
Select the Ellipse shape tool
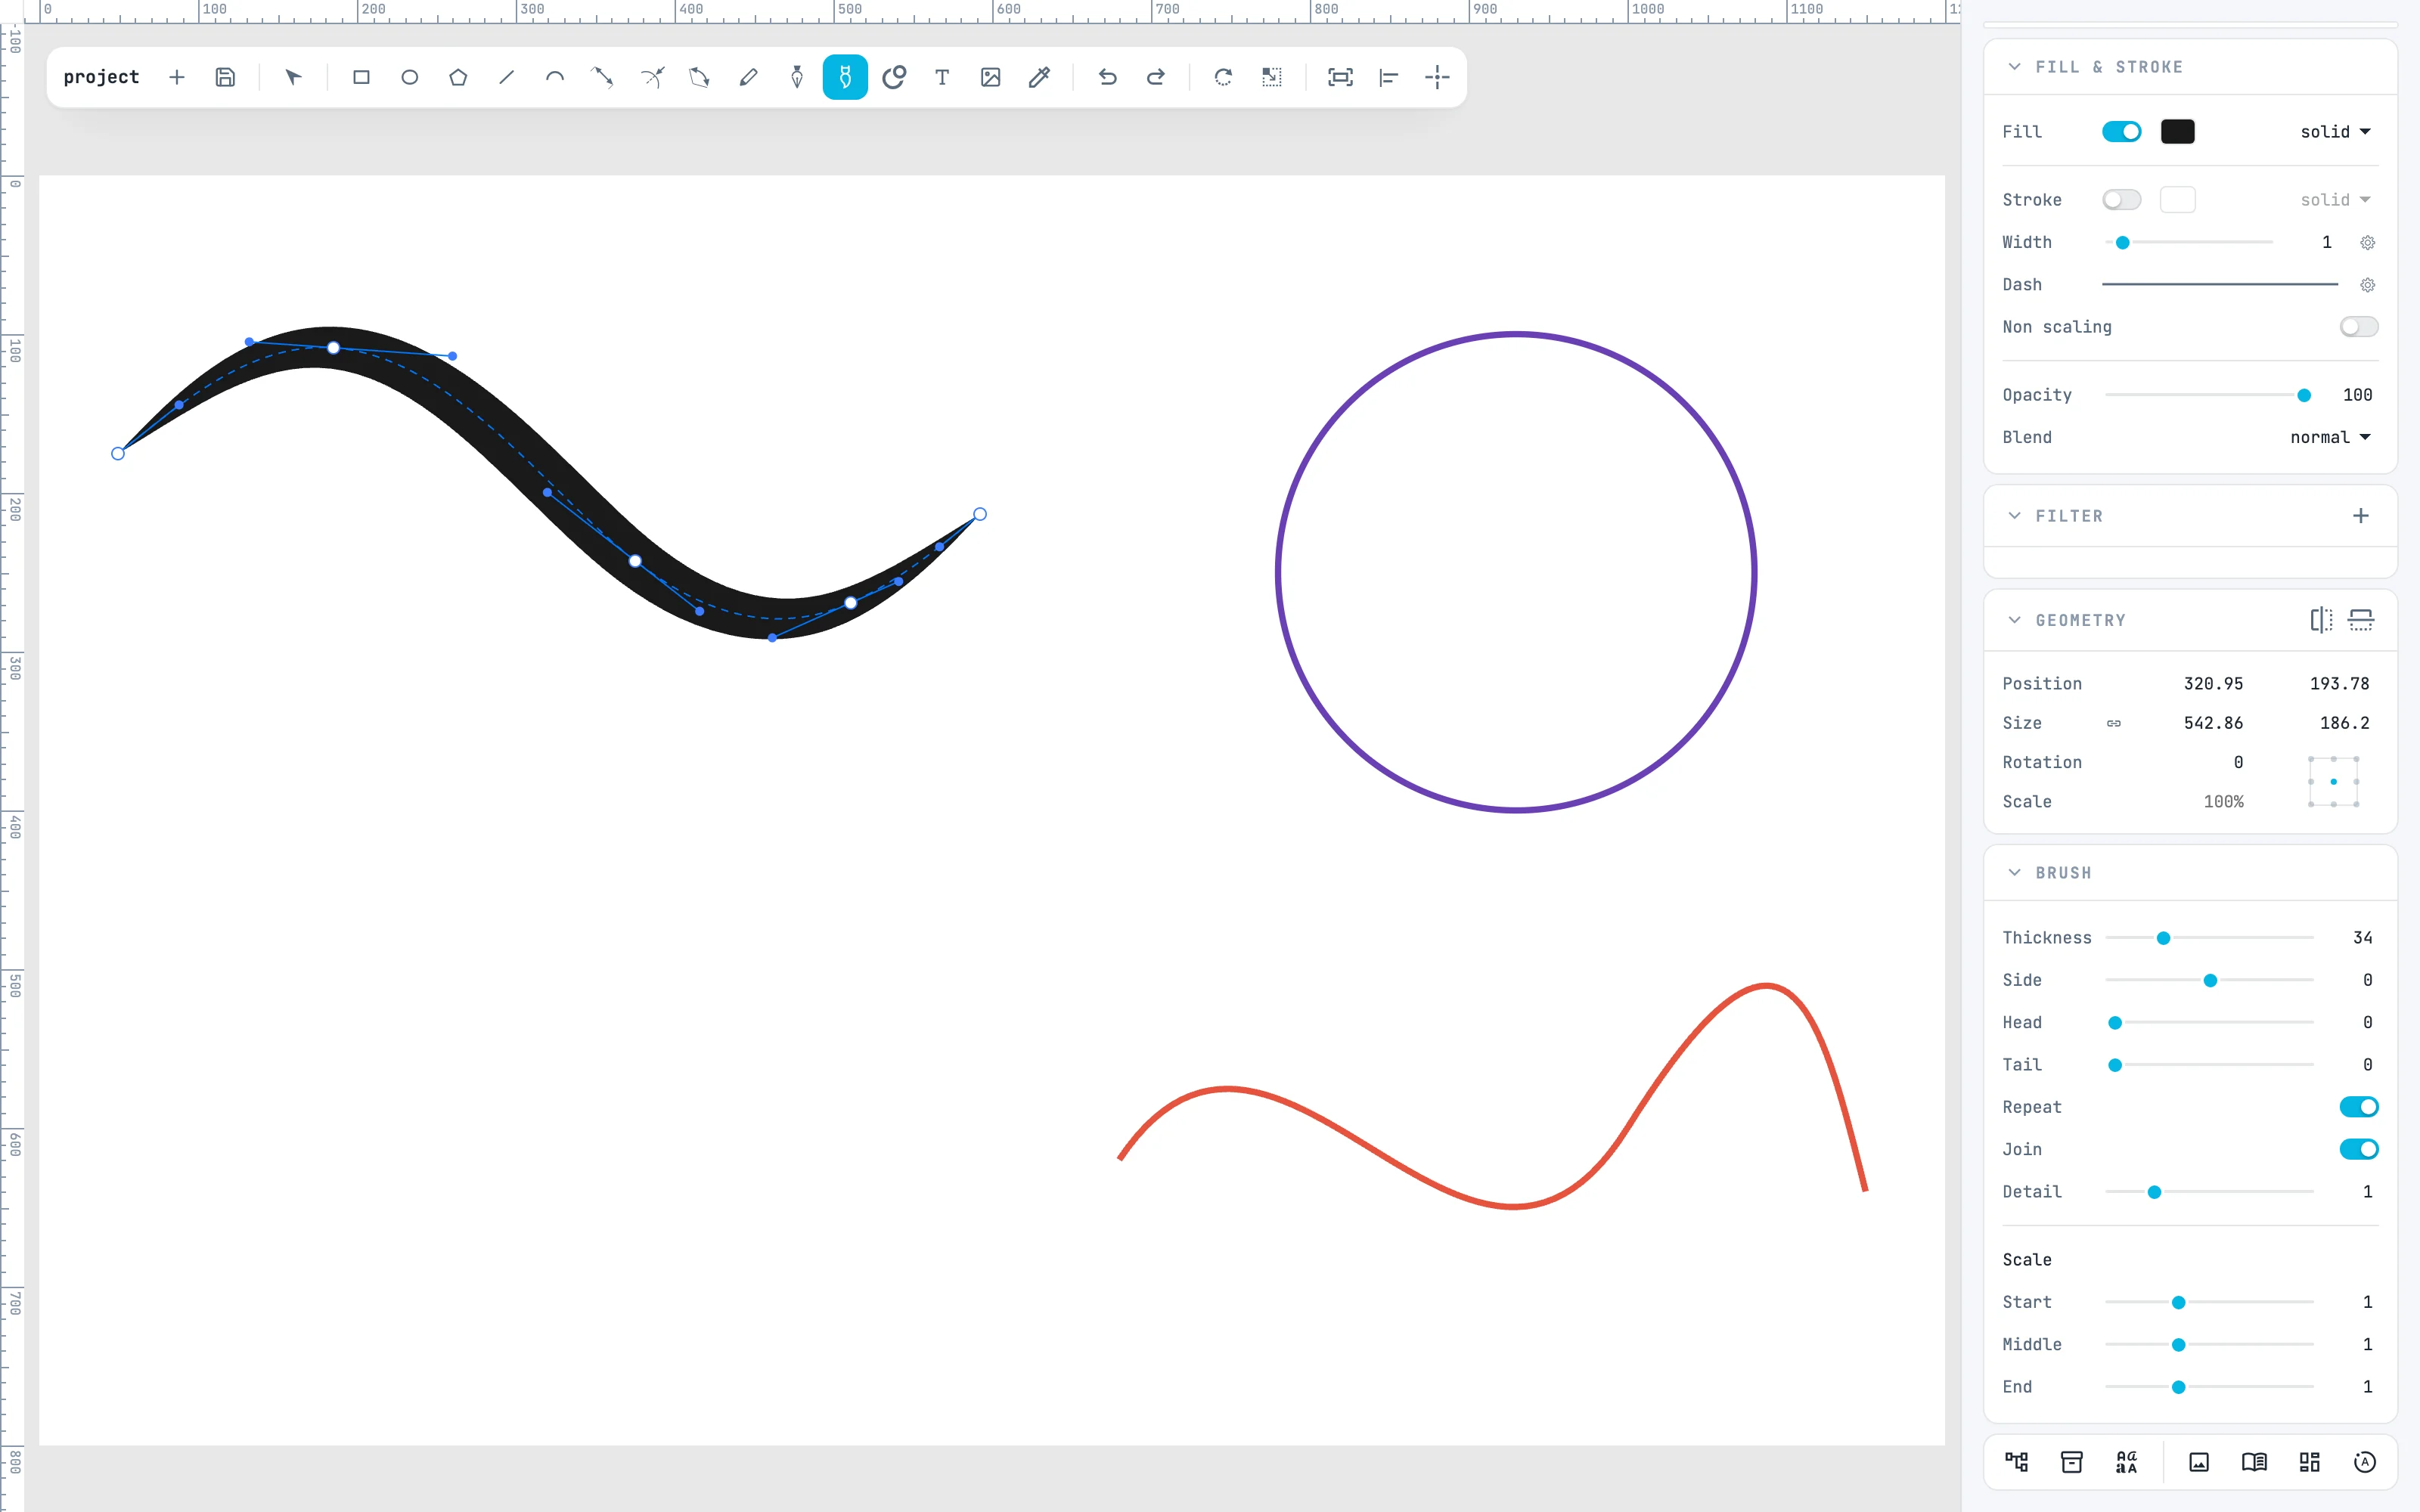pos(410,77)
